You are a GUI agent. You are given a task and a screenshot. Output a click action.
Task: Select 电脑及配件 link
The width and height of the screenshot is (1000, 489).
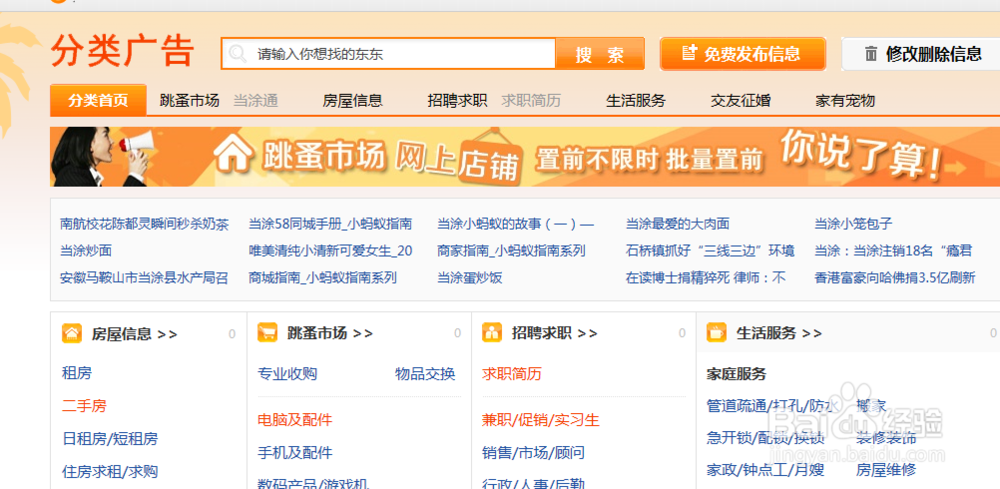295,420
